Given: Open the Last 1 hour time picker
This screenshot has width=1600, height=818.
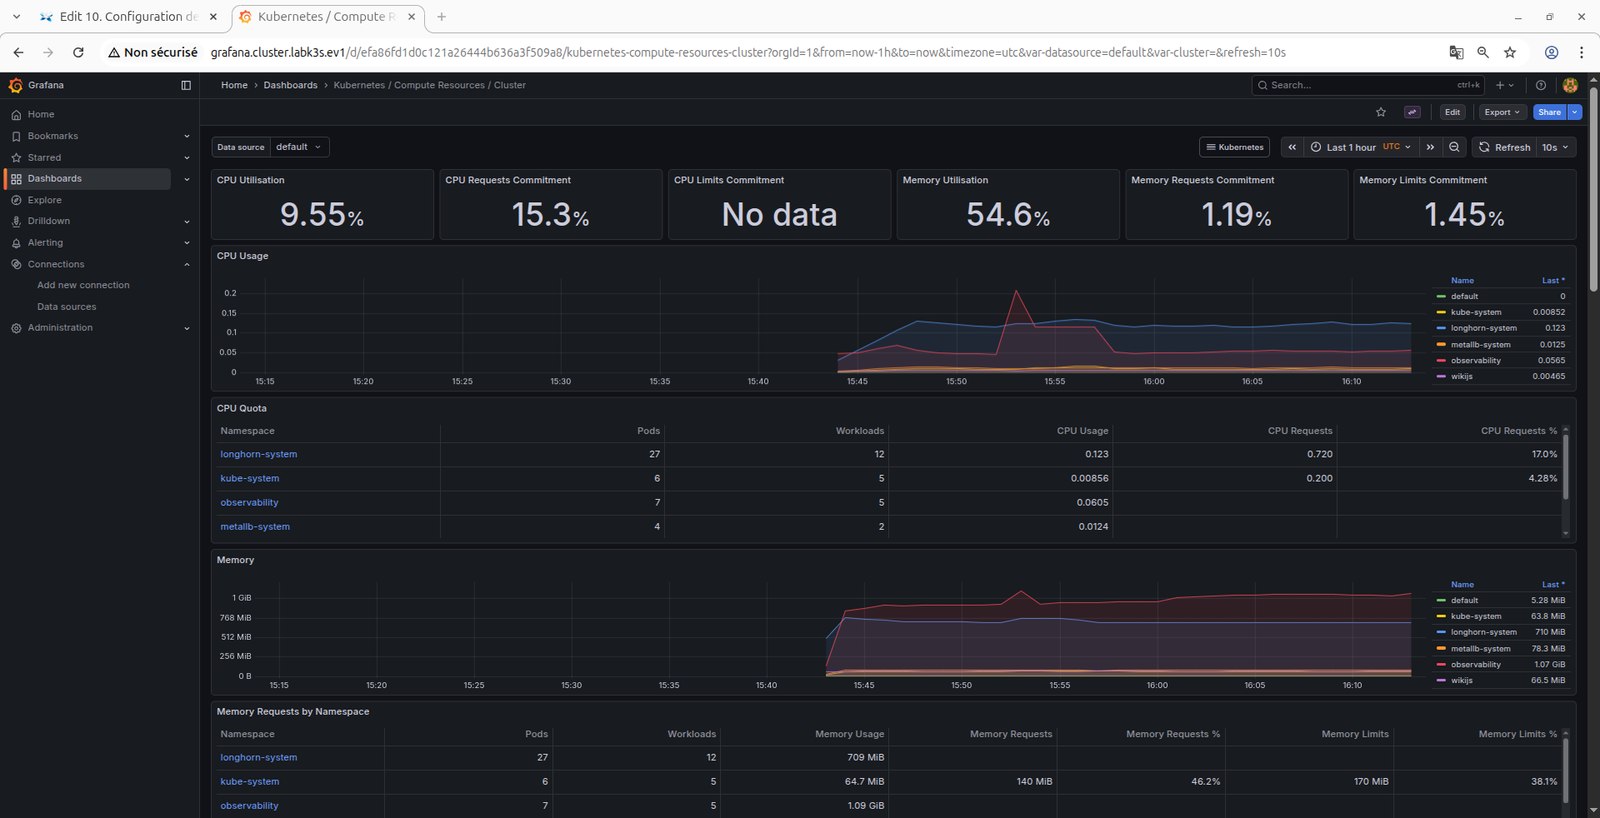Looking at the screenshot, I should tap(1360, 147).
